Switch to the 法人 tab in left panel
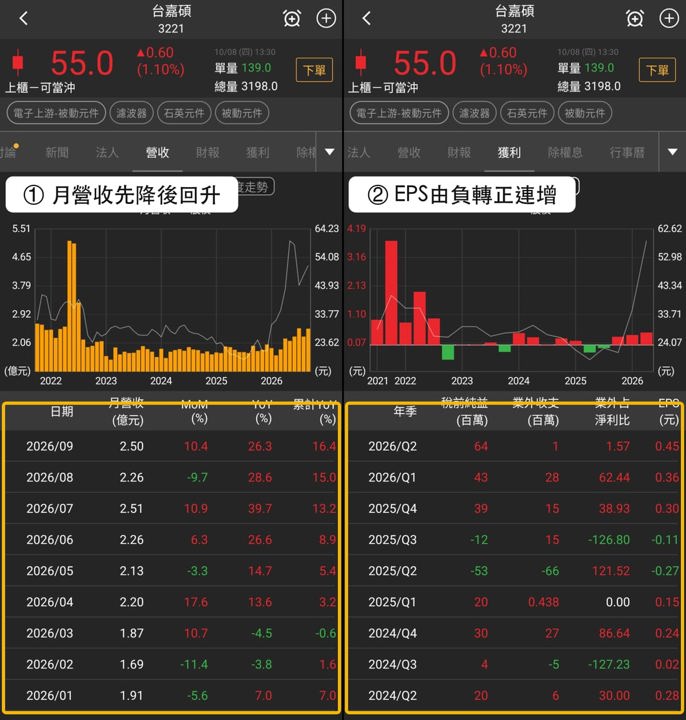 (x=107, y=152)
